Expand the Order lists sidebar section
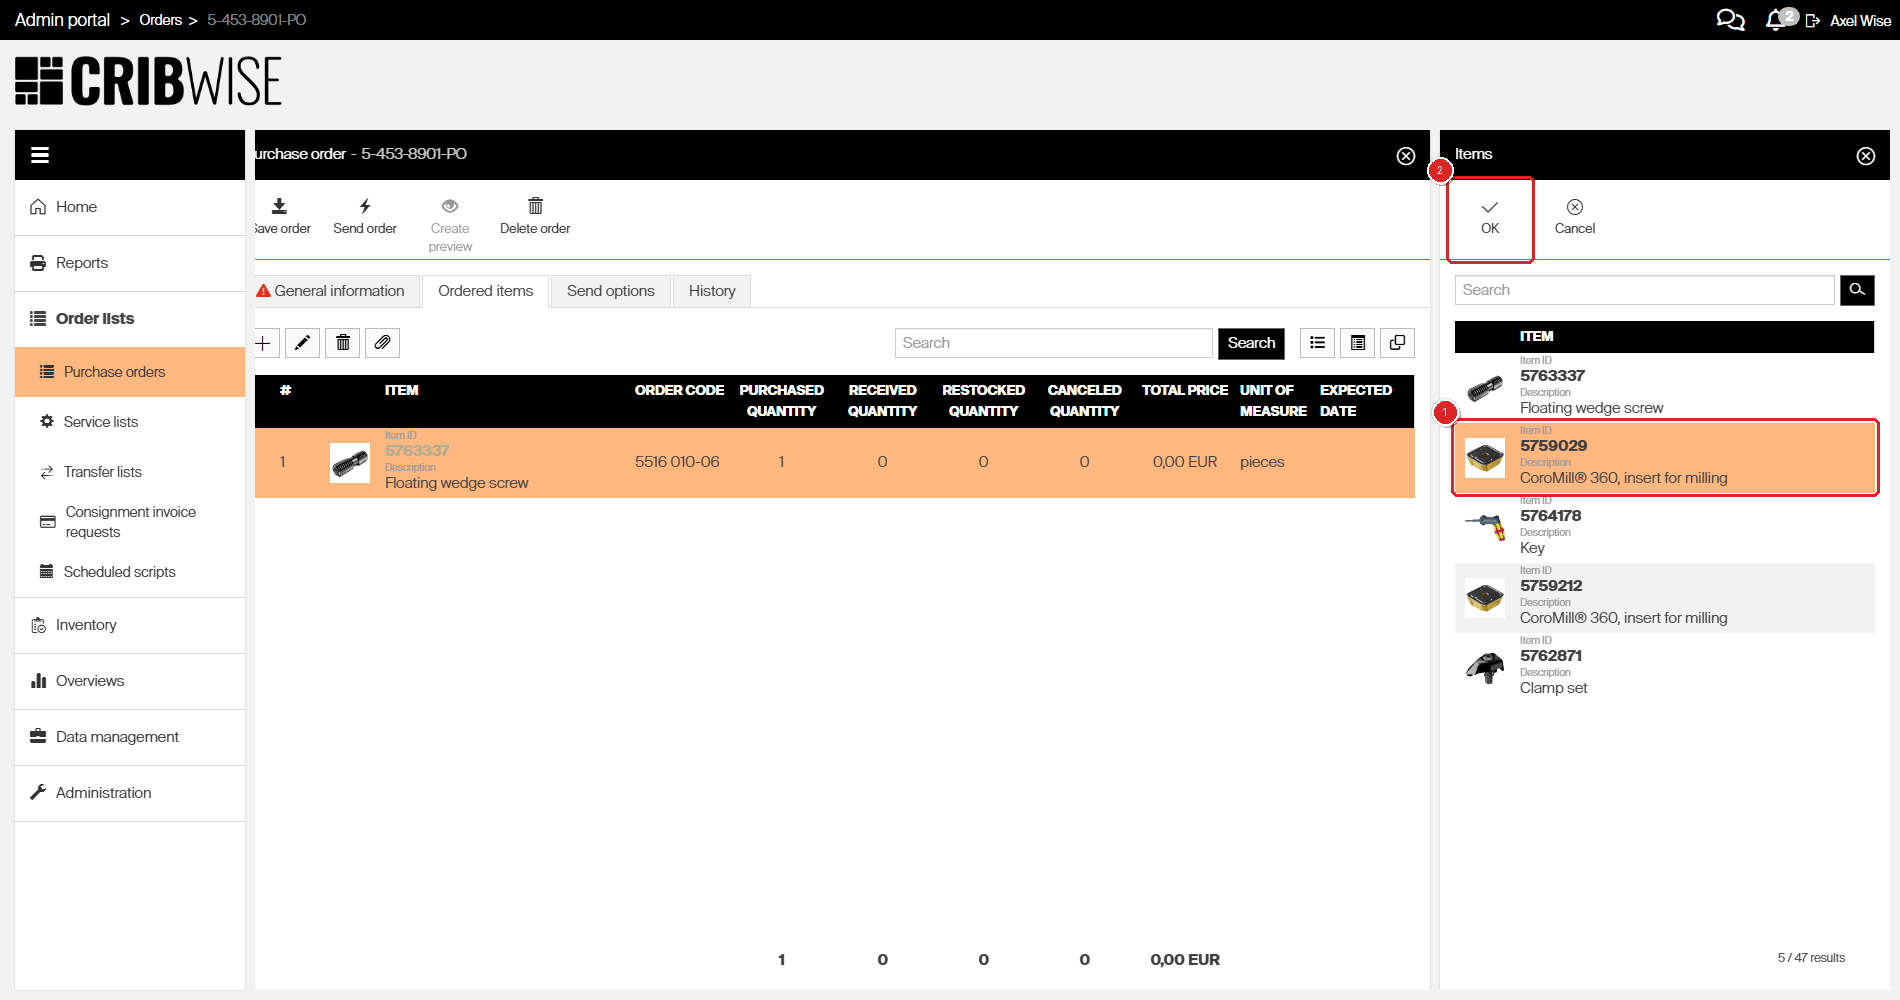The width and height of the screenshot is (1900, 1000). pos(95,319)
